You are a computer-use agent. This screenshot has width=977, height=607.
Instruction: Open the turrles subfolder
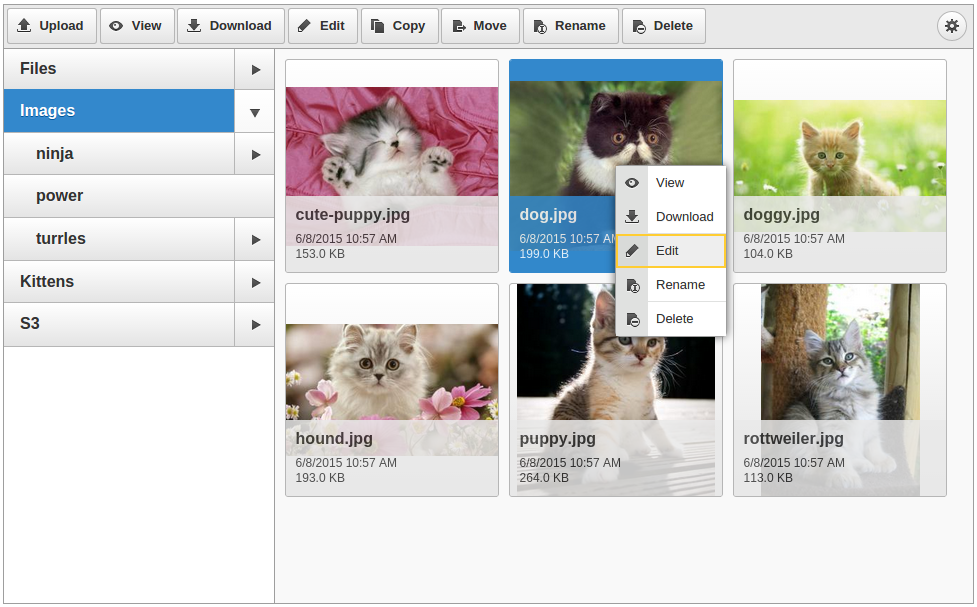click(119, 239)
